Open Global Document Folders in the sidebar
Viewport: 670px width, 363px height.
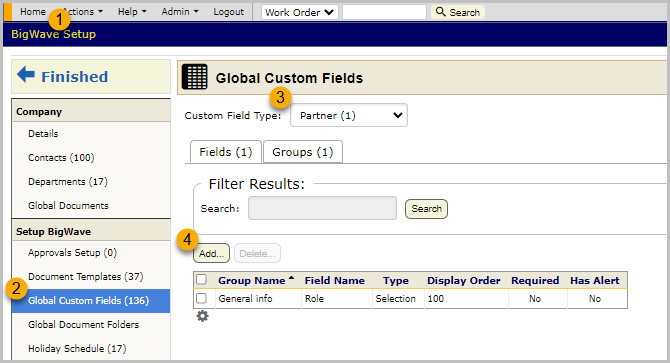(x=84, y=325)
